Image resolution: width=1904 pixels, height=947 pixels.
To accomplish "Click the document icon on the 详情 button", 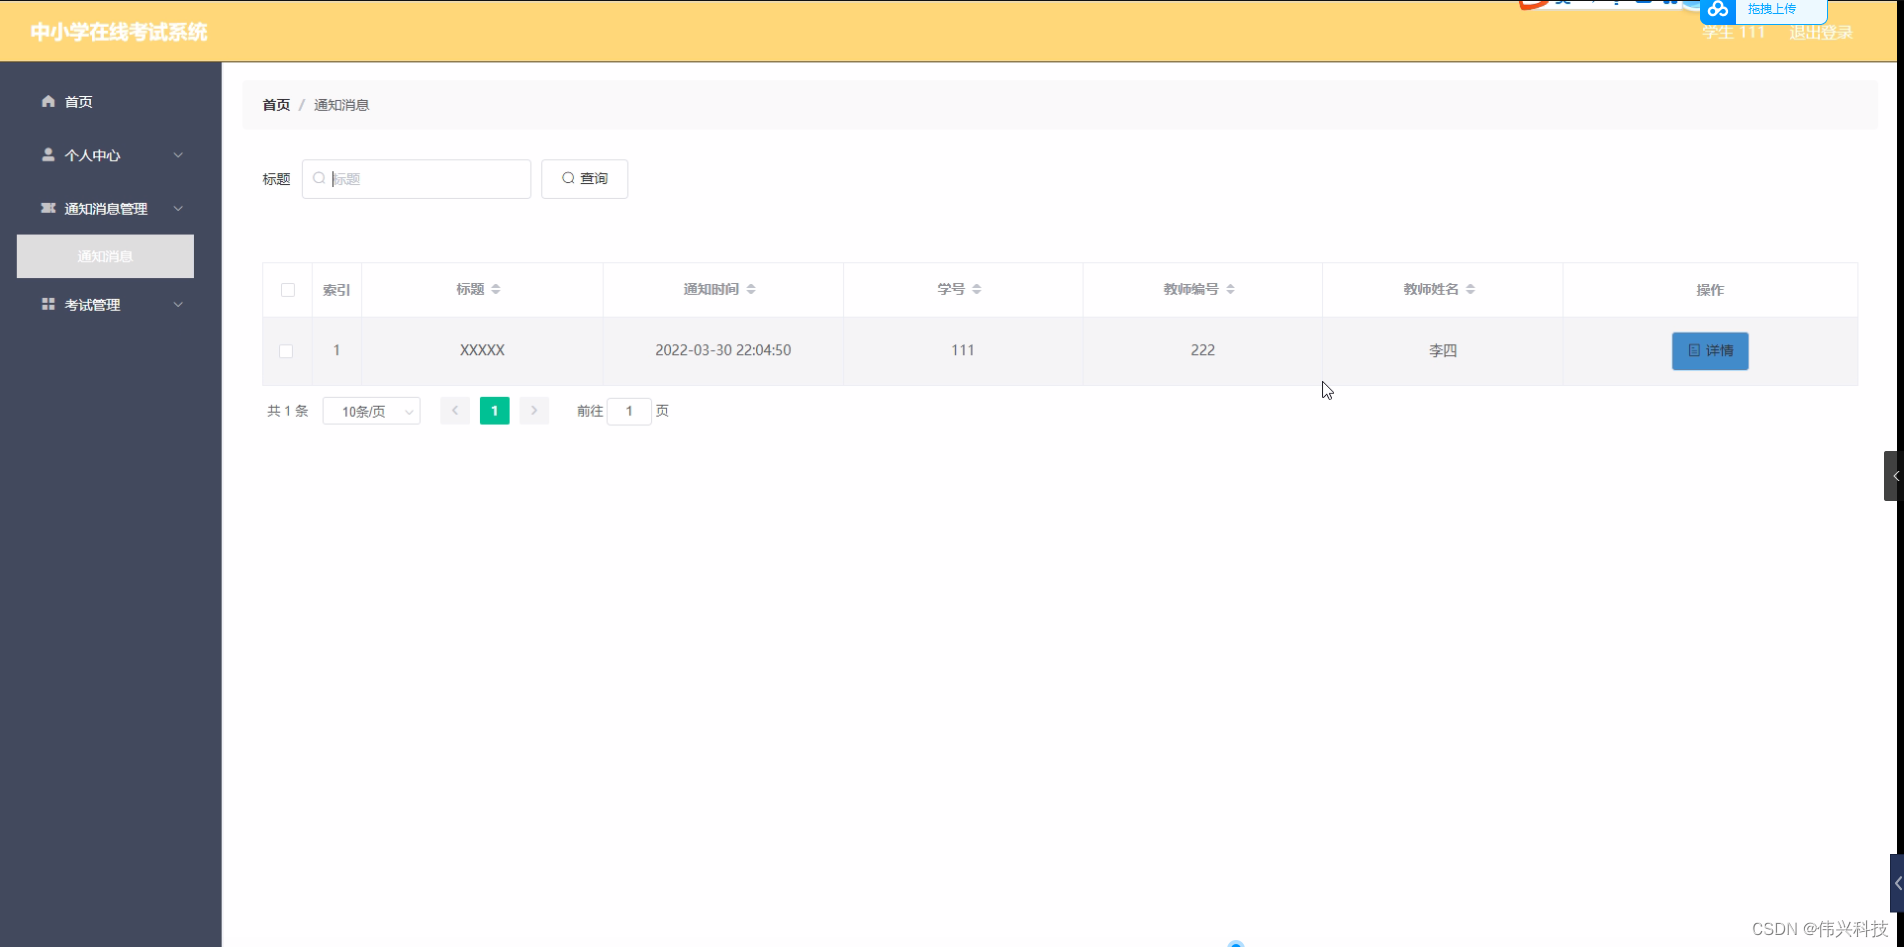I will click(x=1692, y=350).
